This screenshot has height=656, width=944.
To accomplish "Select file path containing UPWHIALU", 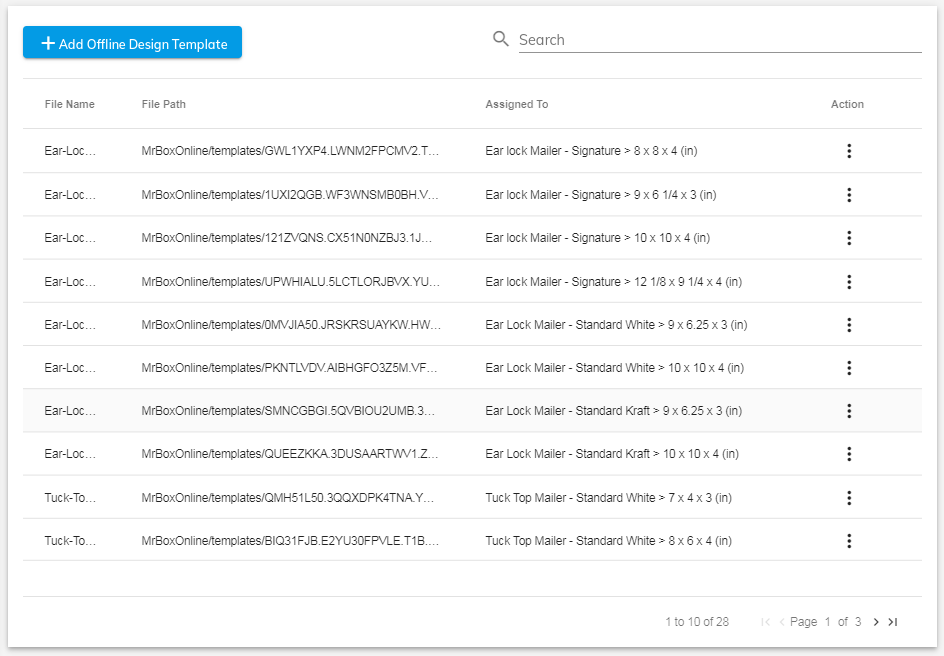I will point(291,282).
